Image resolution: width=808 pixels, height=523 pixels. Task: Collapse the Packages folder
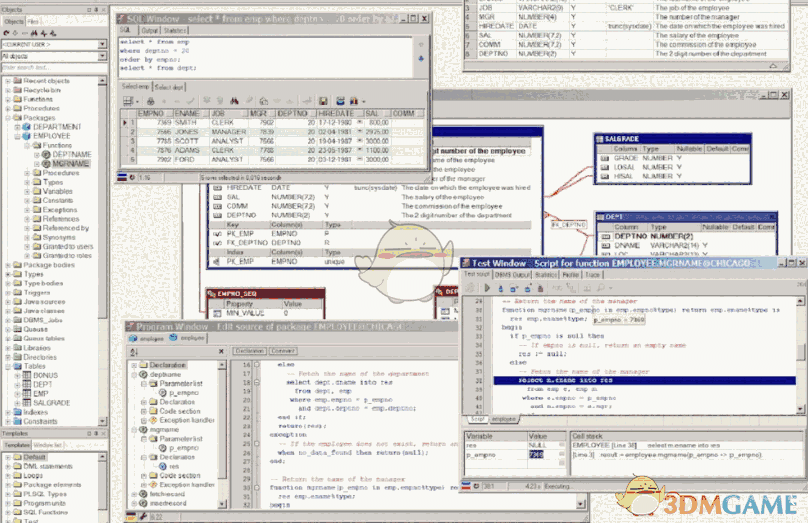coord(8,118)
